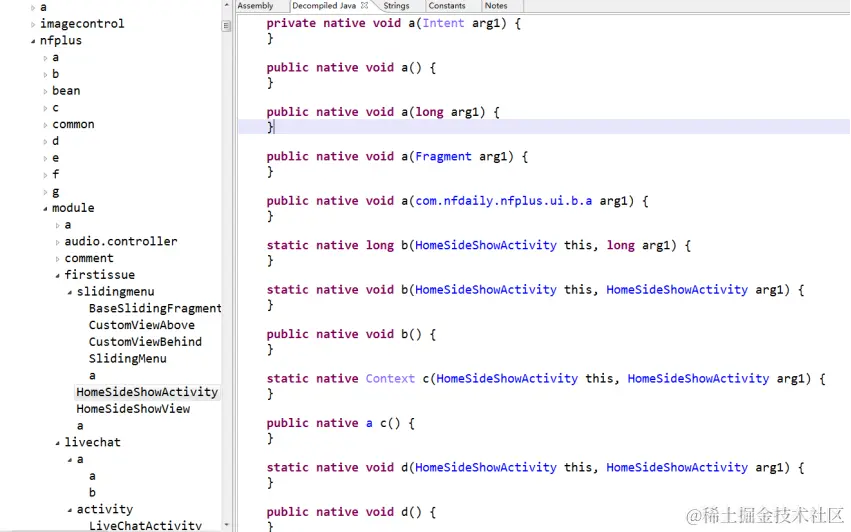Image resolution: width=851 pixels, height=532 pixels.
Task: Follow the Fragment type in the code
Action: (443, 157)
